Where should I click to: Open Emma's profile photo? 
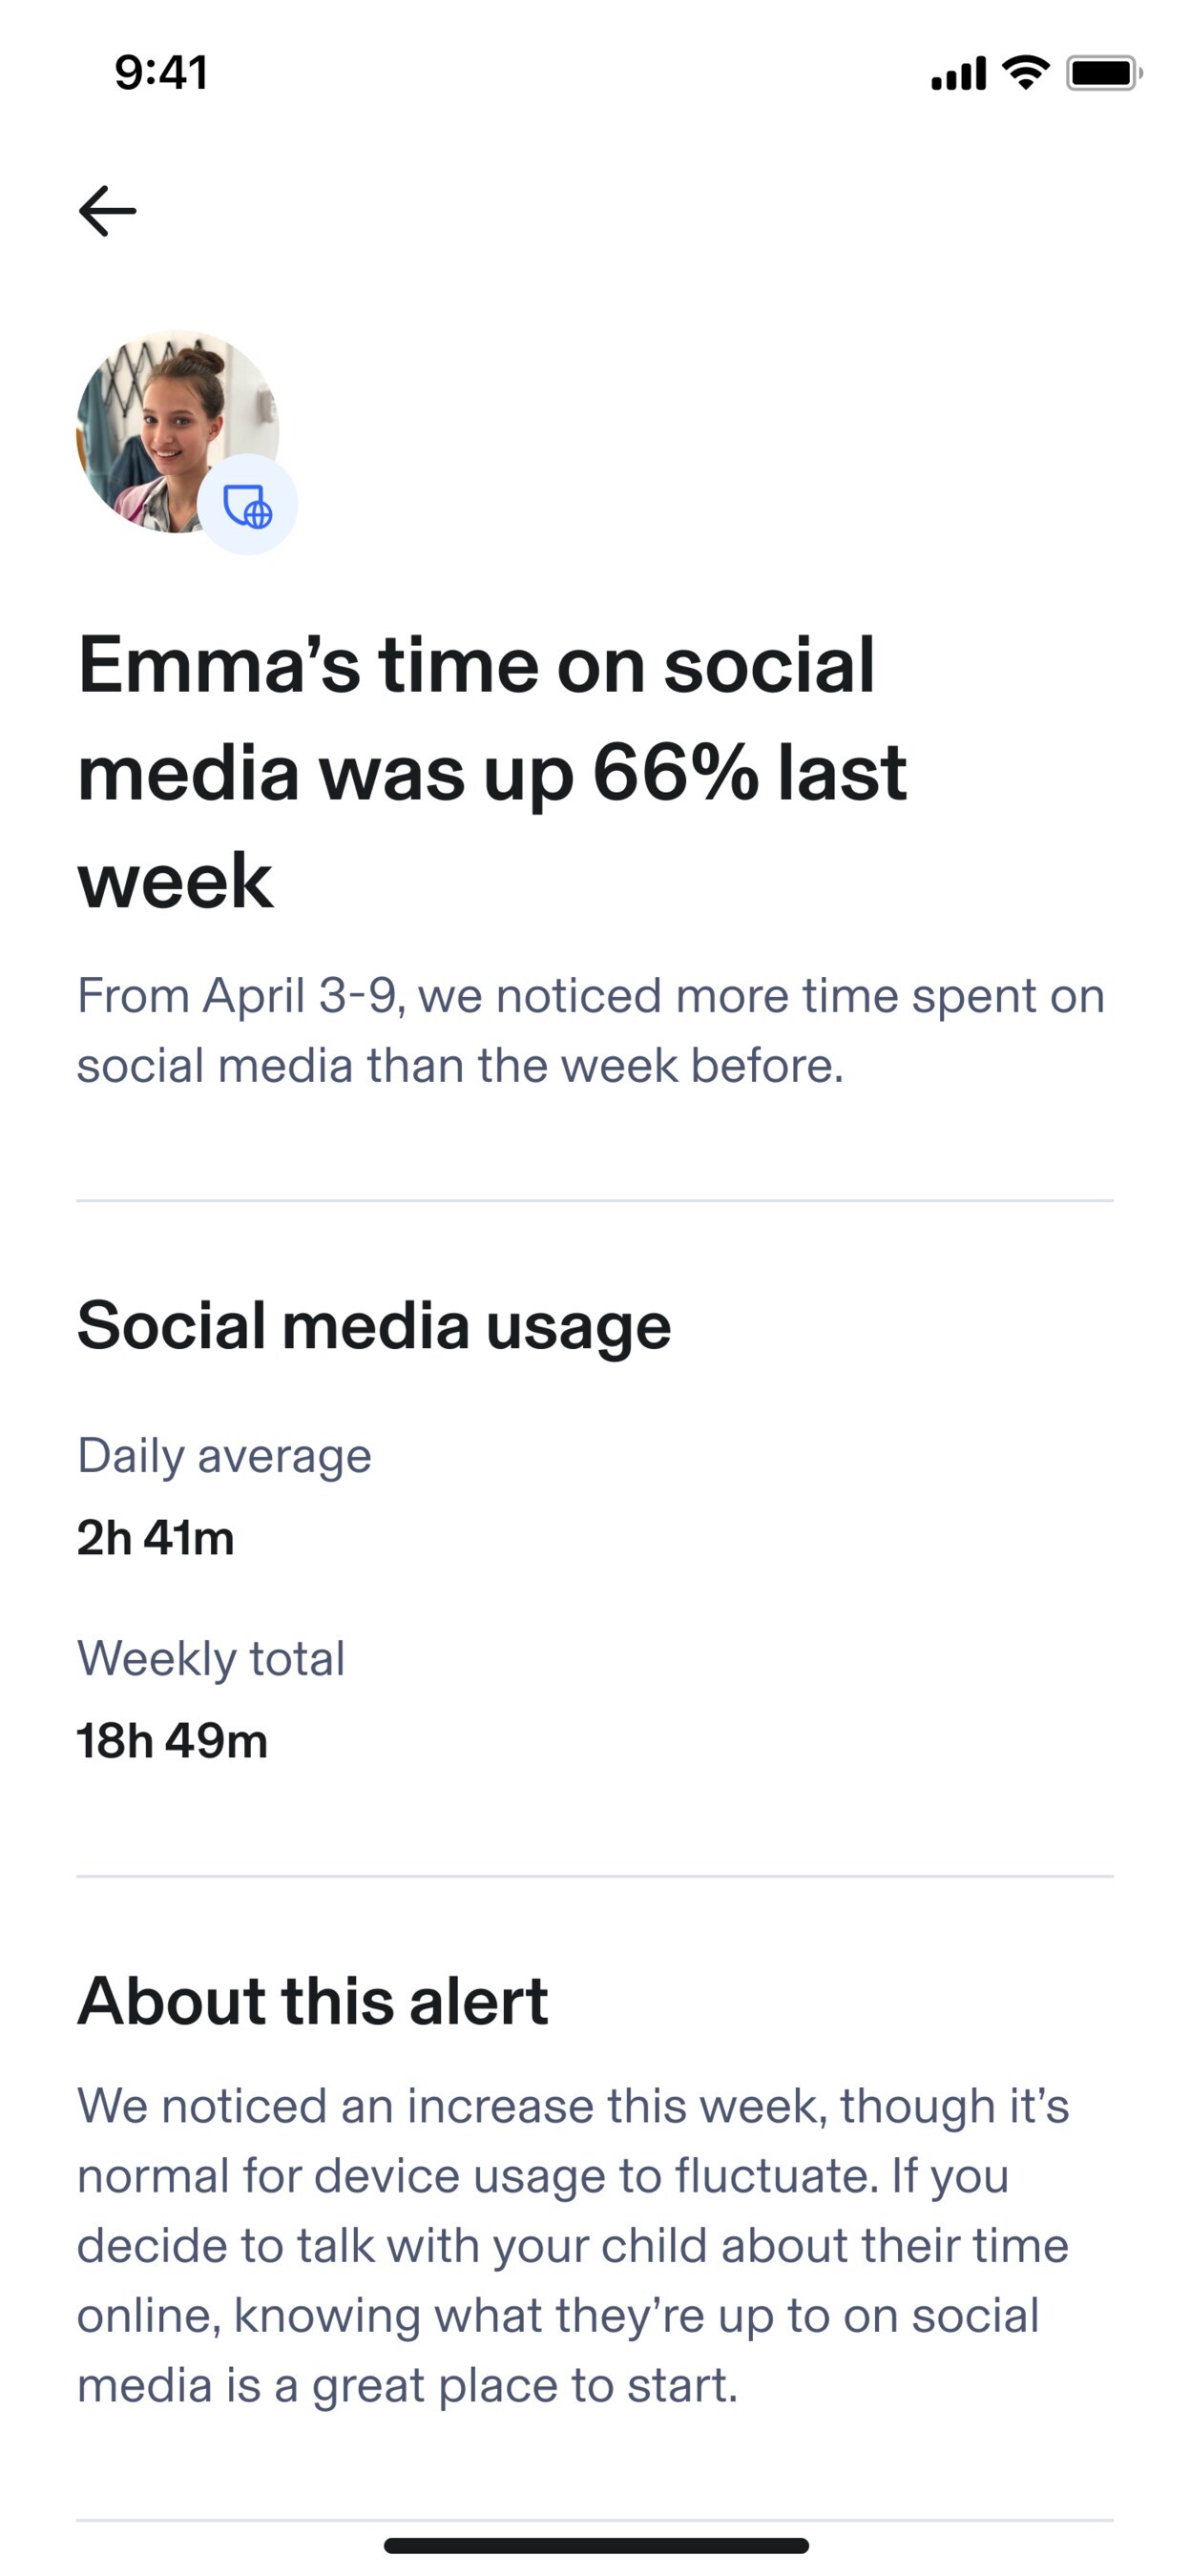tap(165, 420)
